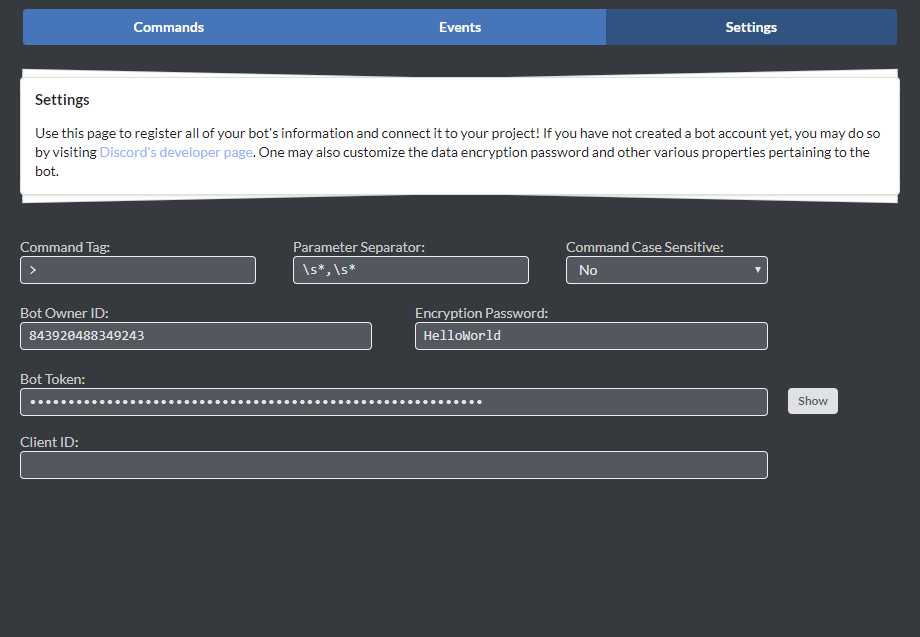Click the Bot Token label
The image size is (920, 637).
pyautogui.click(x=53, y=379)
